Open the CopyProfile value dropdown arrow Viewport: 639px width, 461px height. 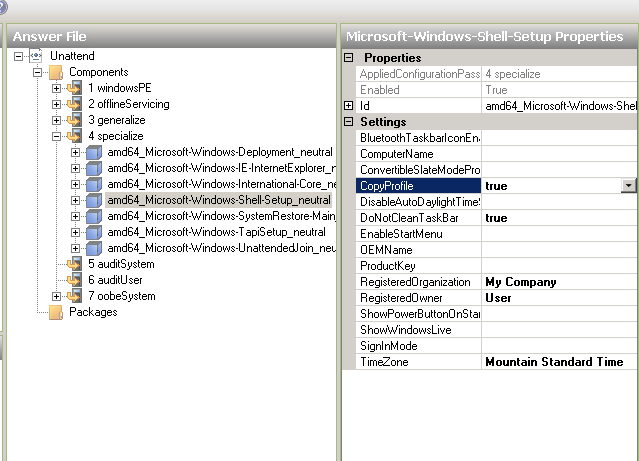click(x=628, y=186)
